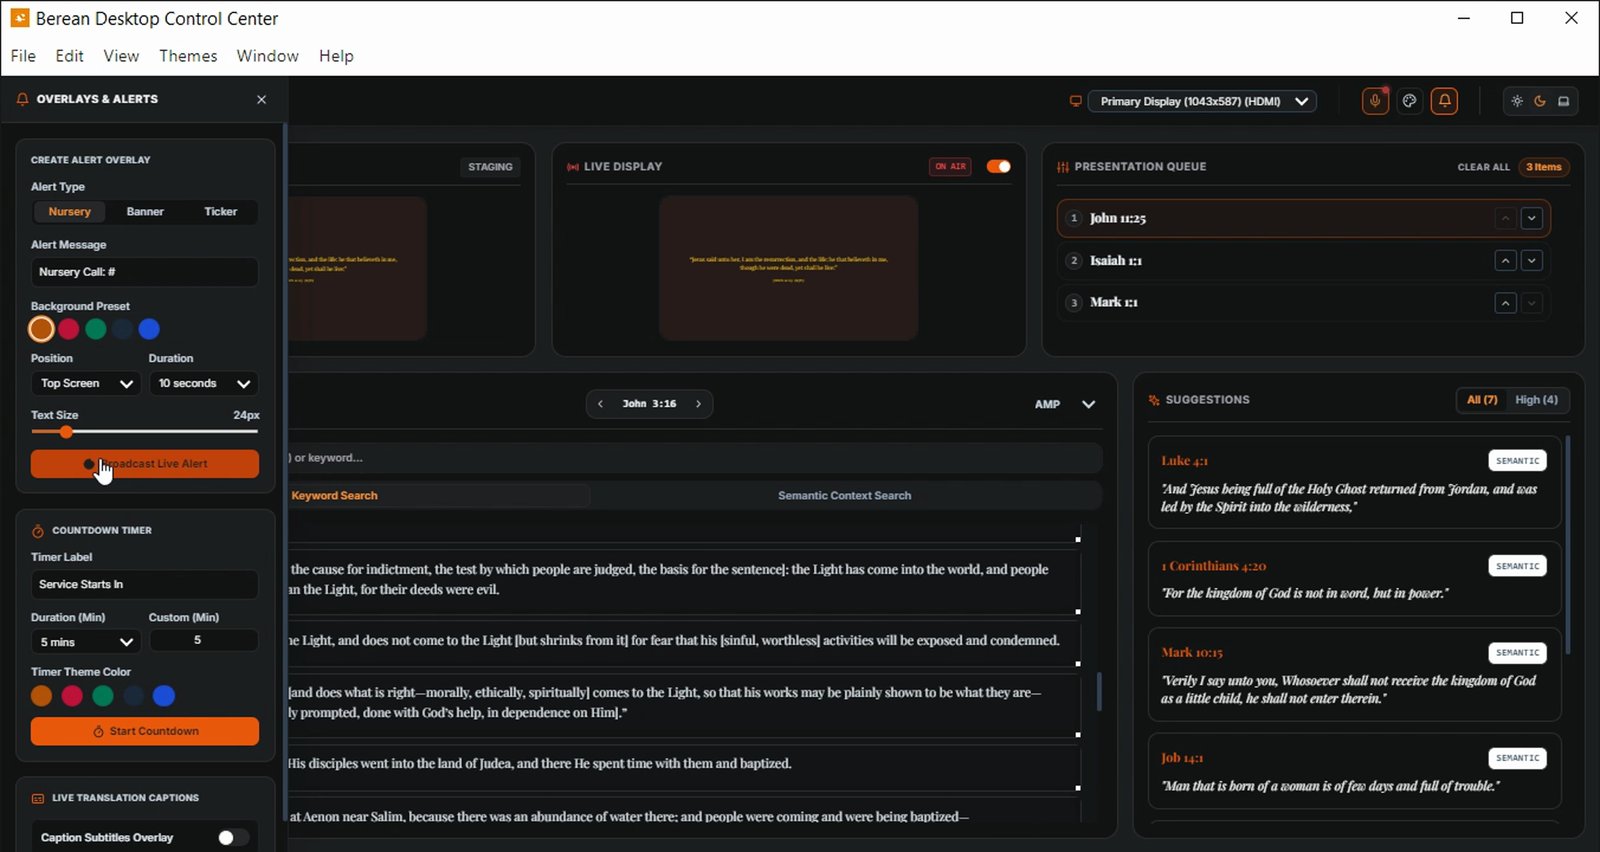Image resolution: width=1600 pixels, height=852 pixels.
Task: Expand the Top Screen position dropdown
Action: pos(86,384)
